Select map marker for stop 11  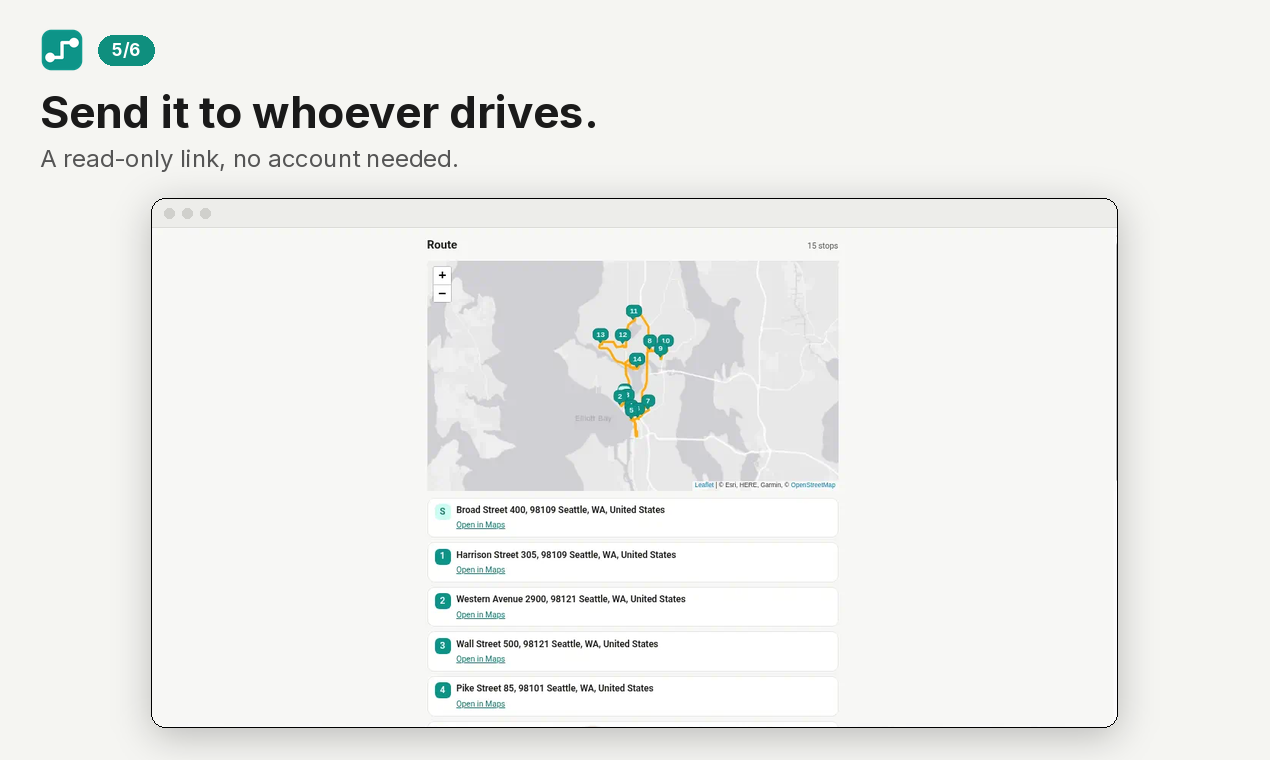[x=633, y=311]
